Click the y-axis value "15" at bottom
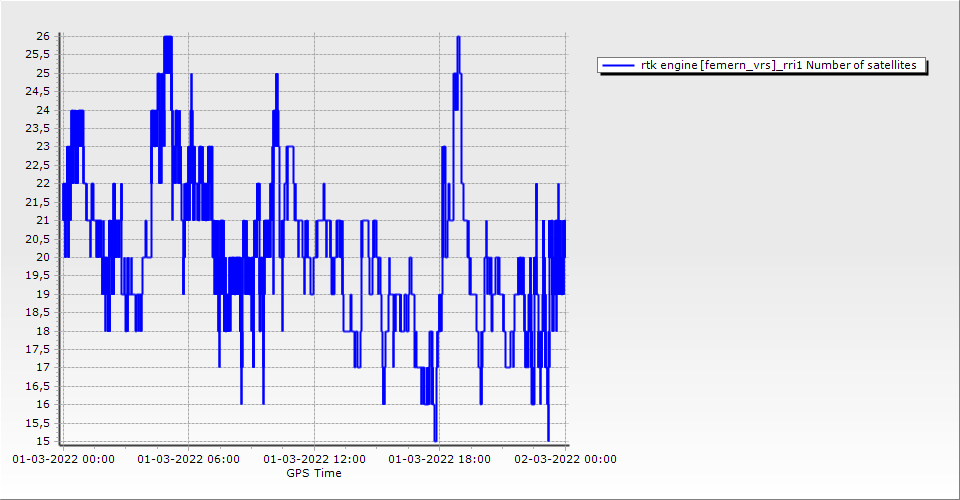Viewport: 960px width, 500px height. (42, 441)
